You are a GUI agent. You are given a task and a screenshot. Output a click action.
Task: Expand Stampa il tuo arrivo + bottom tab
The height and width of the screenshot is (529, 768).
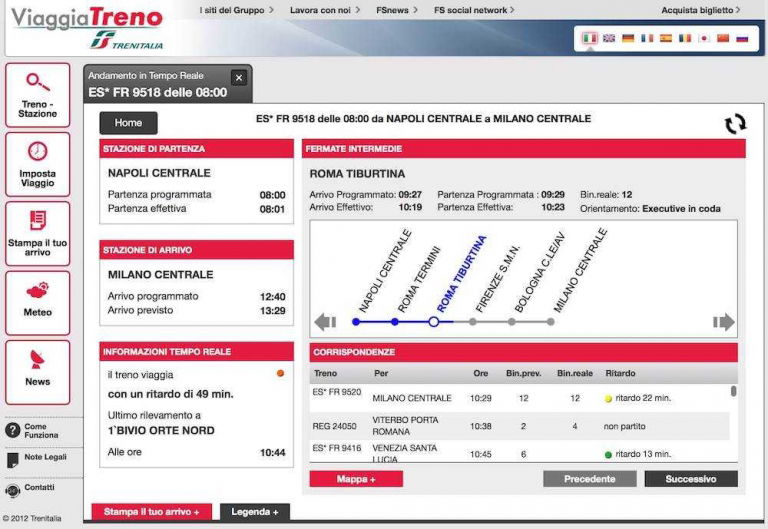(151, 512)
